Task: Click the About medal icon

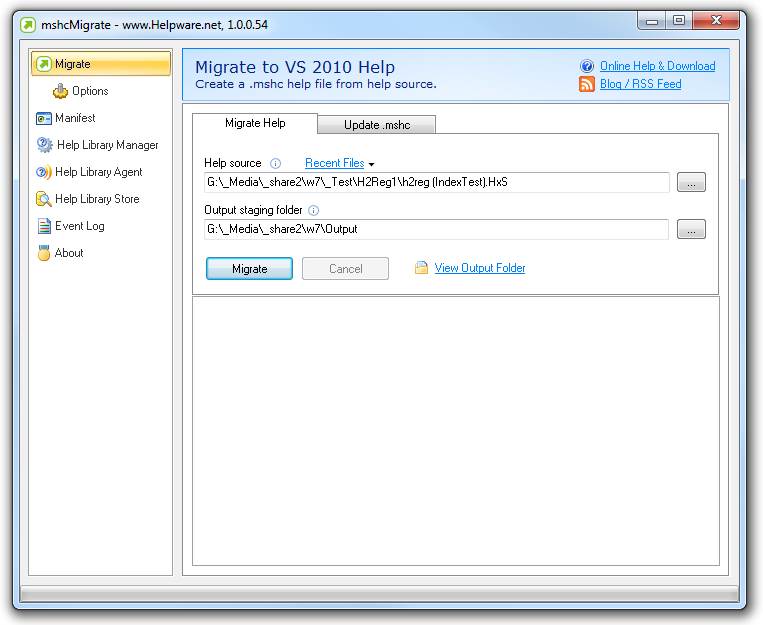Action: [44, 253]
